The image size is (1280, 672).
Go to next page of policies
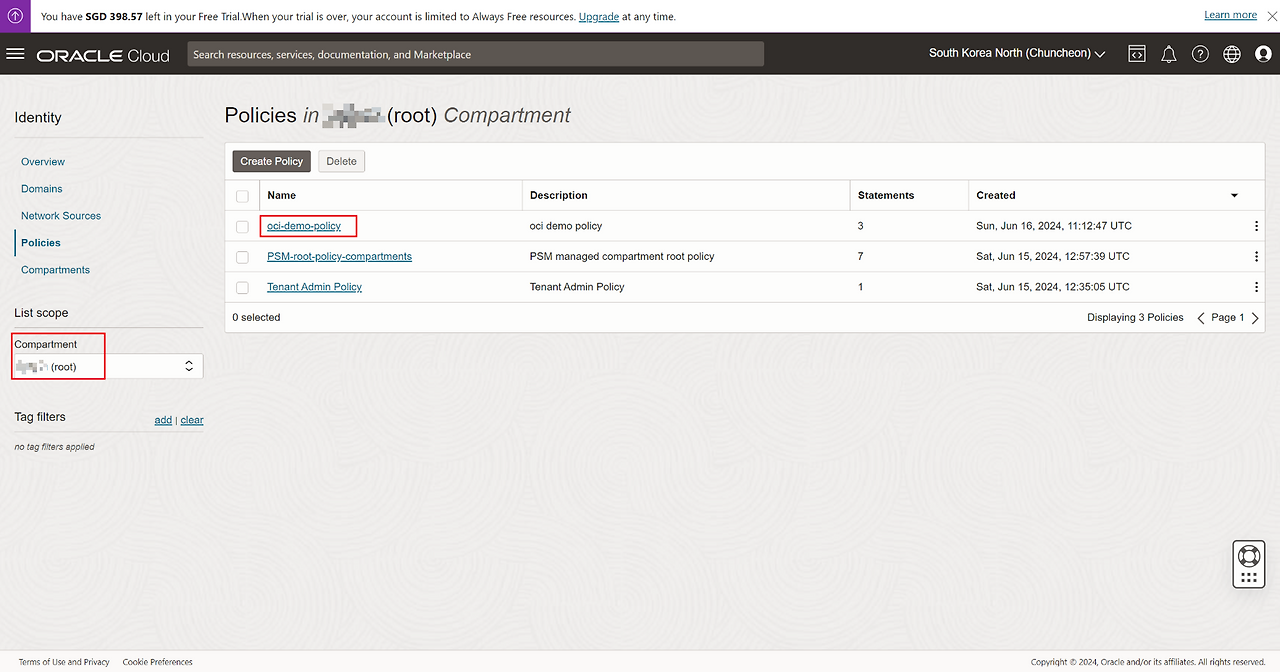tap(1256, 318)
